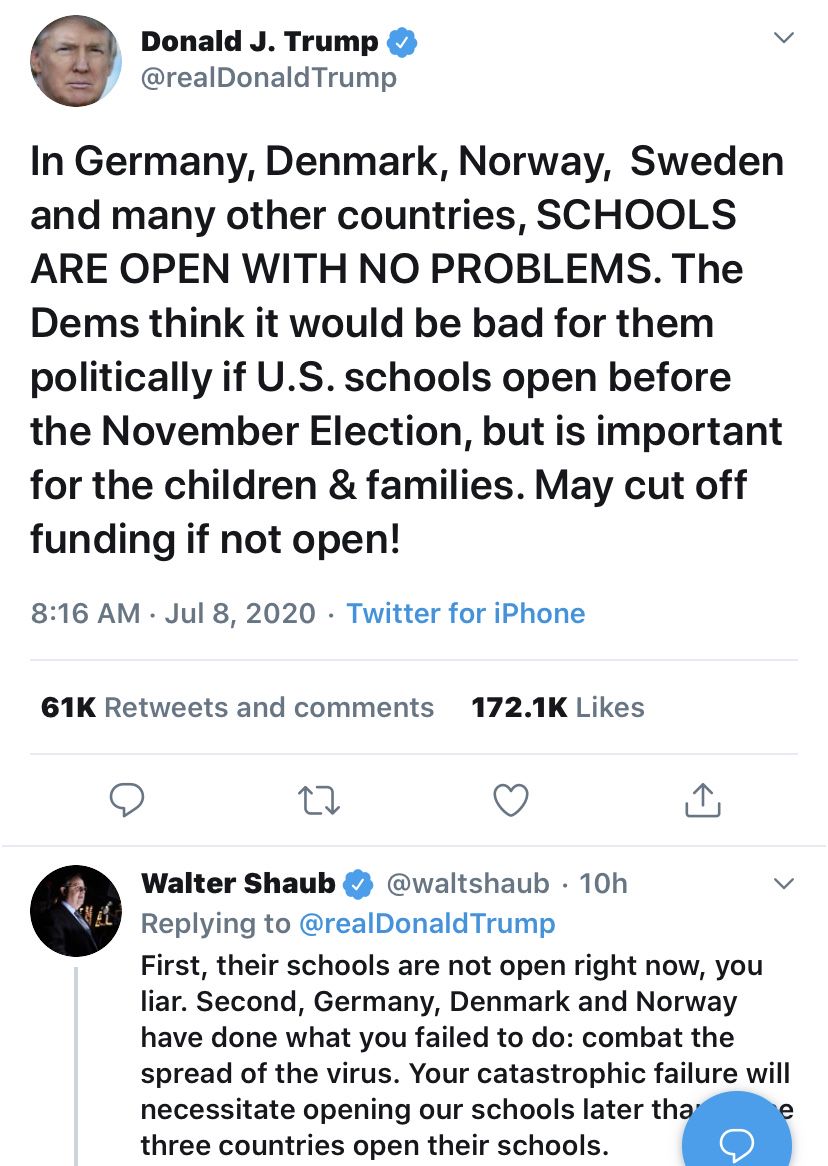828x1166 pixels.
Task: Open the main tweet's chevron options menu
Action: (x=785, y=38)
